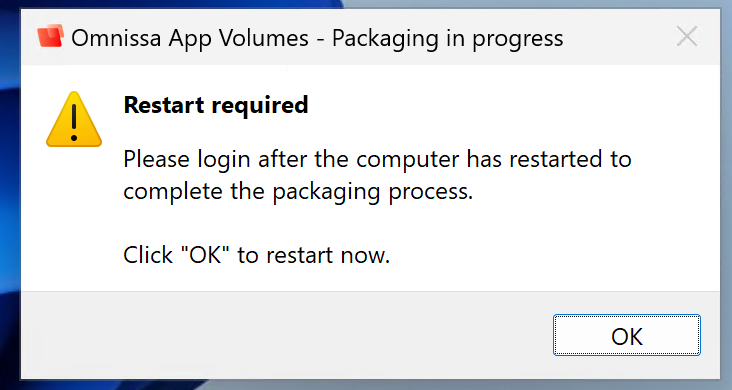Click the 'complete the packaging process.' line
732x390 pixels.
coord(298,192)
